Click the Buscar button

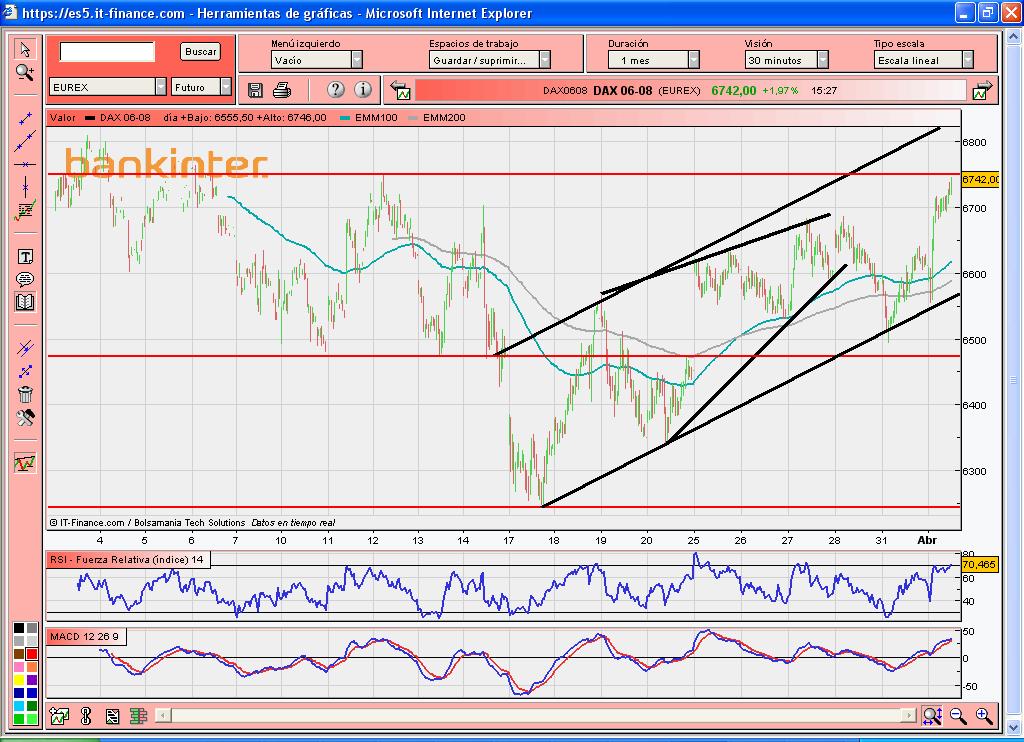point(200,52)
